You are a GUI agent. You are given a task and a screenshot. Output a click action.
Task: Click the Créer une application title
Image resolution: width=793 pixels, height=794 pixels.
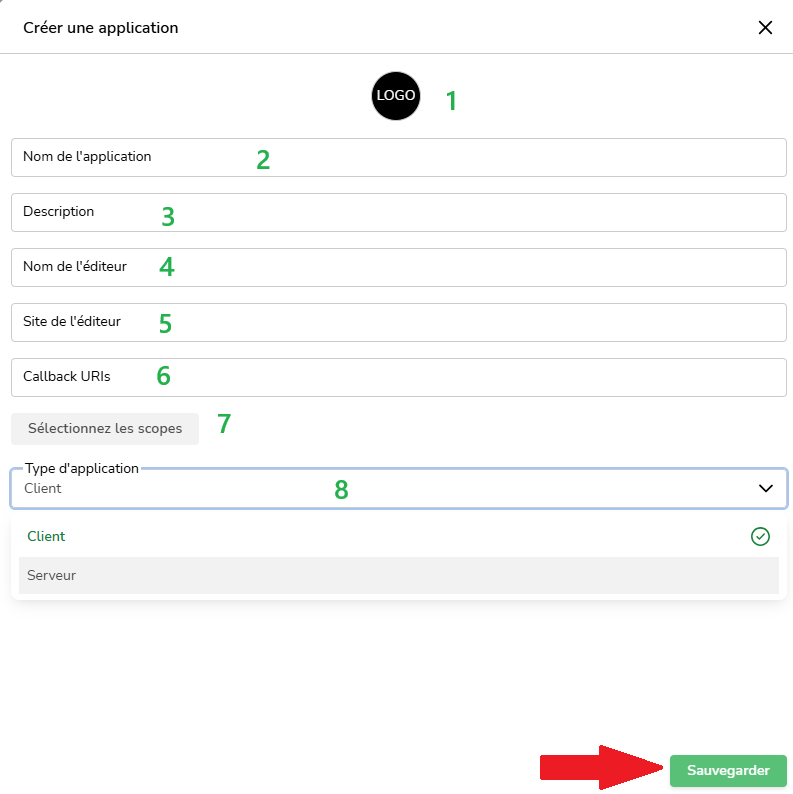(x=101, y=28)
